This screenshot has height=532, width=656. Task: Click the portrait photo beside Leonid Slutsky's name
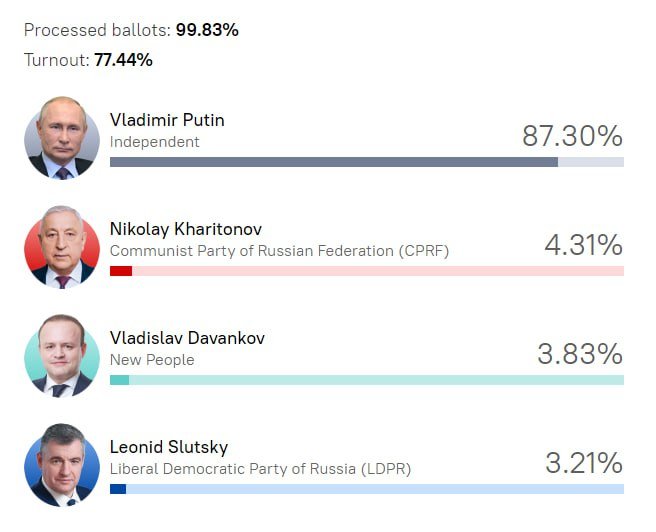62,465
